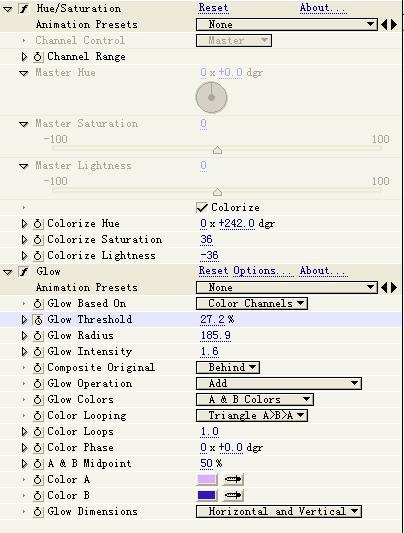Screen dimensions: 404x533
Task: Open the Composite Original dropdown
Action: pyautogui.click(x=228, y=367)
